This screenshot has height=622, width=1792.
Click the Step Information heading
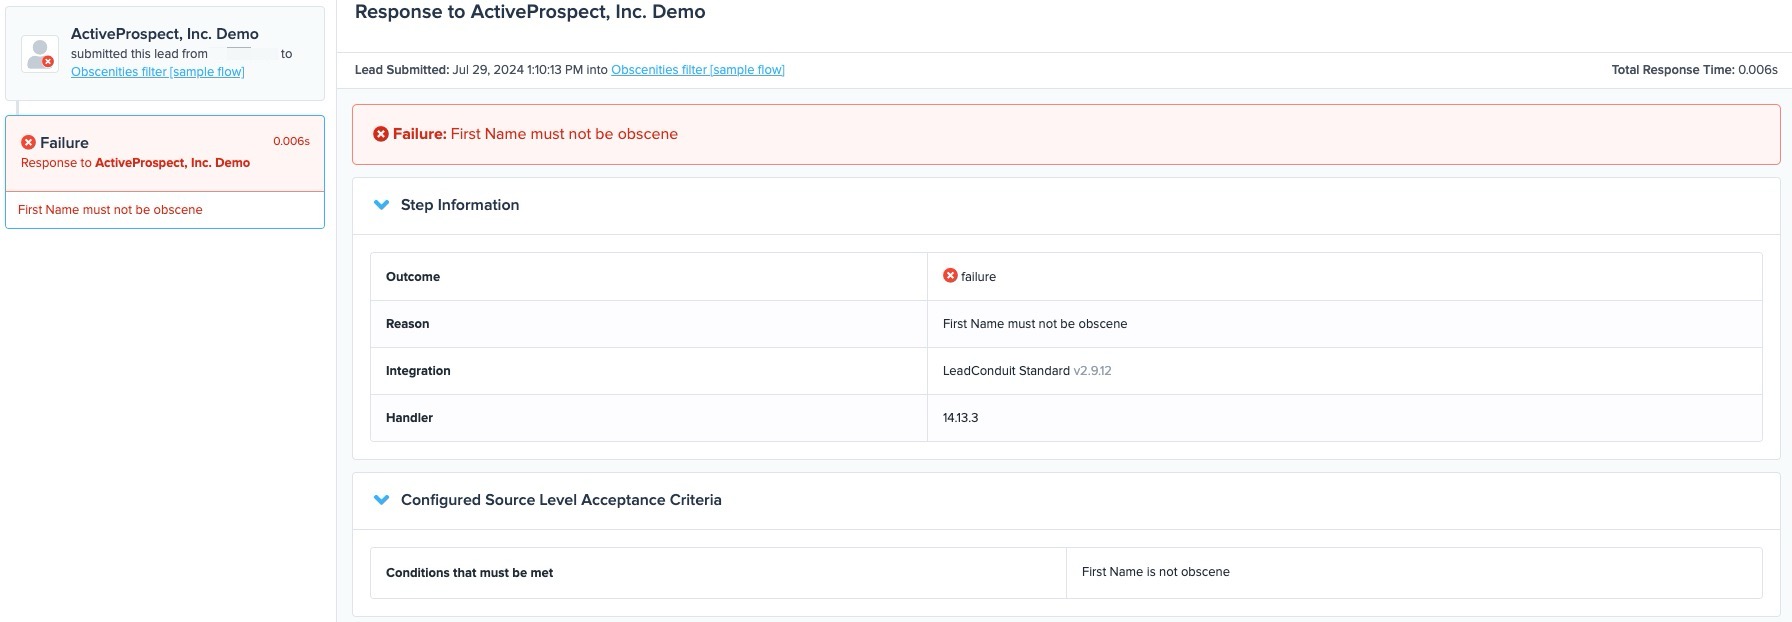tap(460, 205)
